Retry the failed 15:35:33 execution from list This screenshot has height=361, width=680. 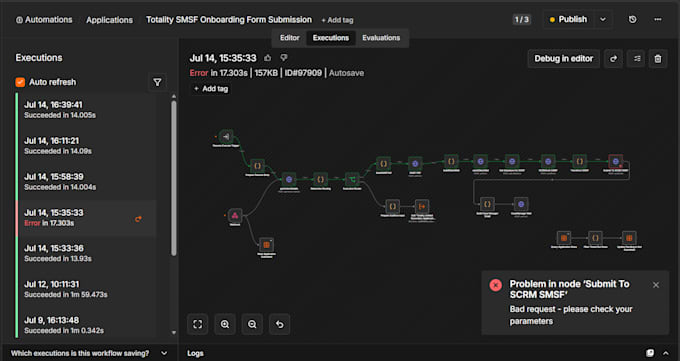tap(138, 219)
